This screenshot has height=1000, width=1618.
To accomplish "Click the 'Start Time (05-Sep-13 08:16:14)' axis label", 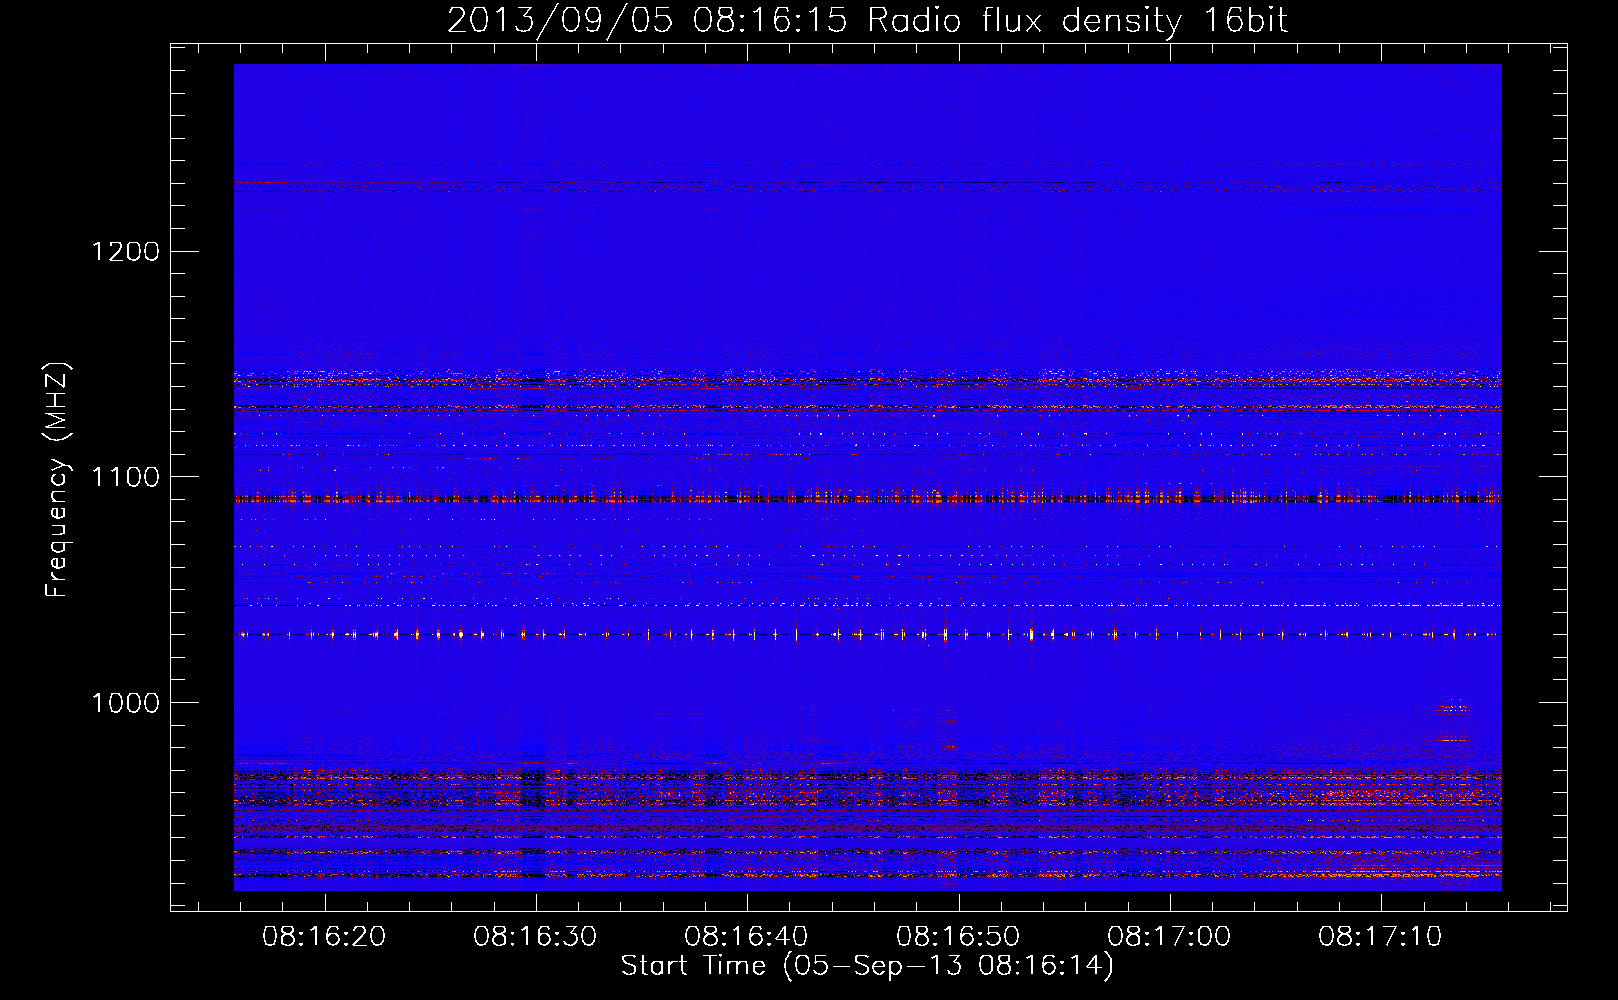I will (867, 966).
